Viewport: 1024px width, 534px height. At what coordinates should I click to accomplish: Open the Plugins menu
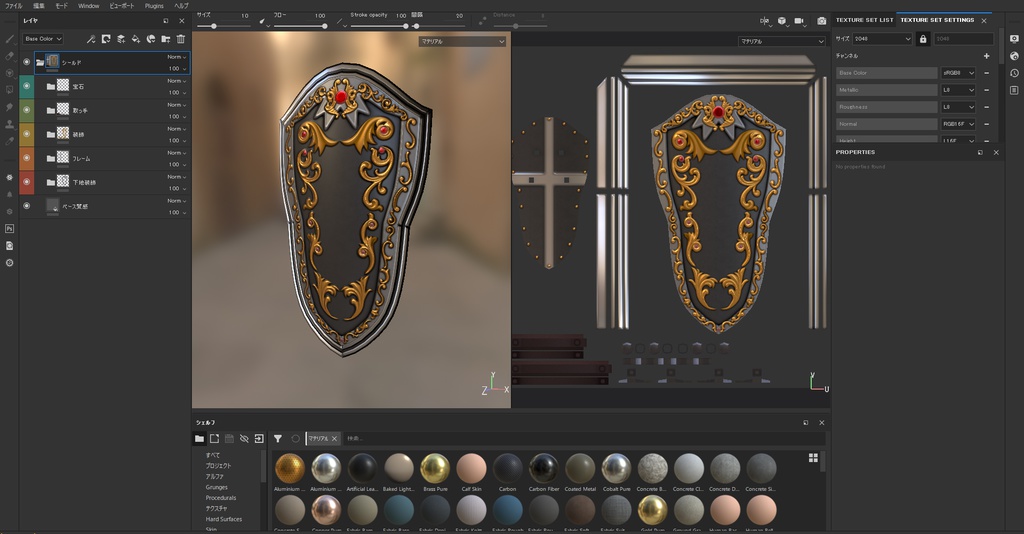point(154,6)
